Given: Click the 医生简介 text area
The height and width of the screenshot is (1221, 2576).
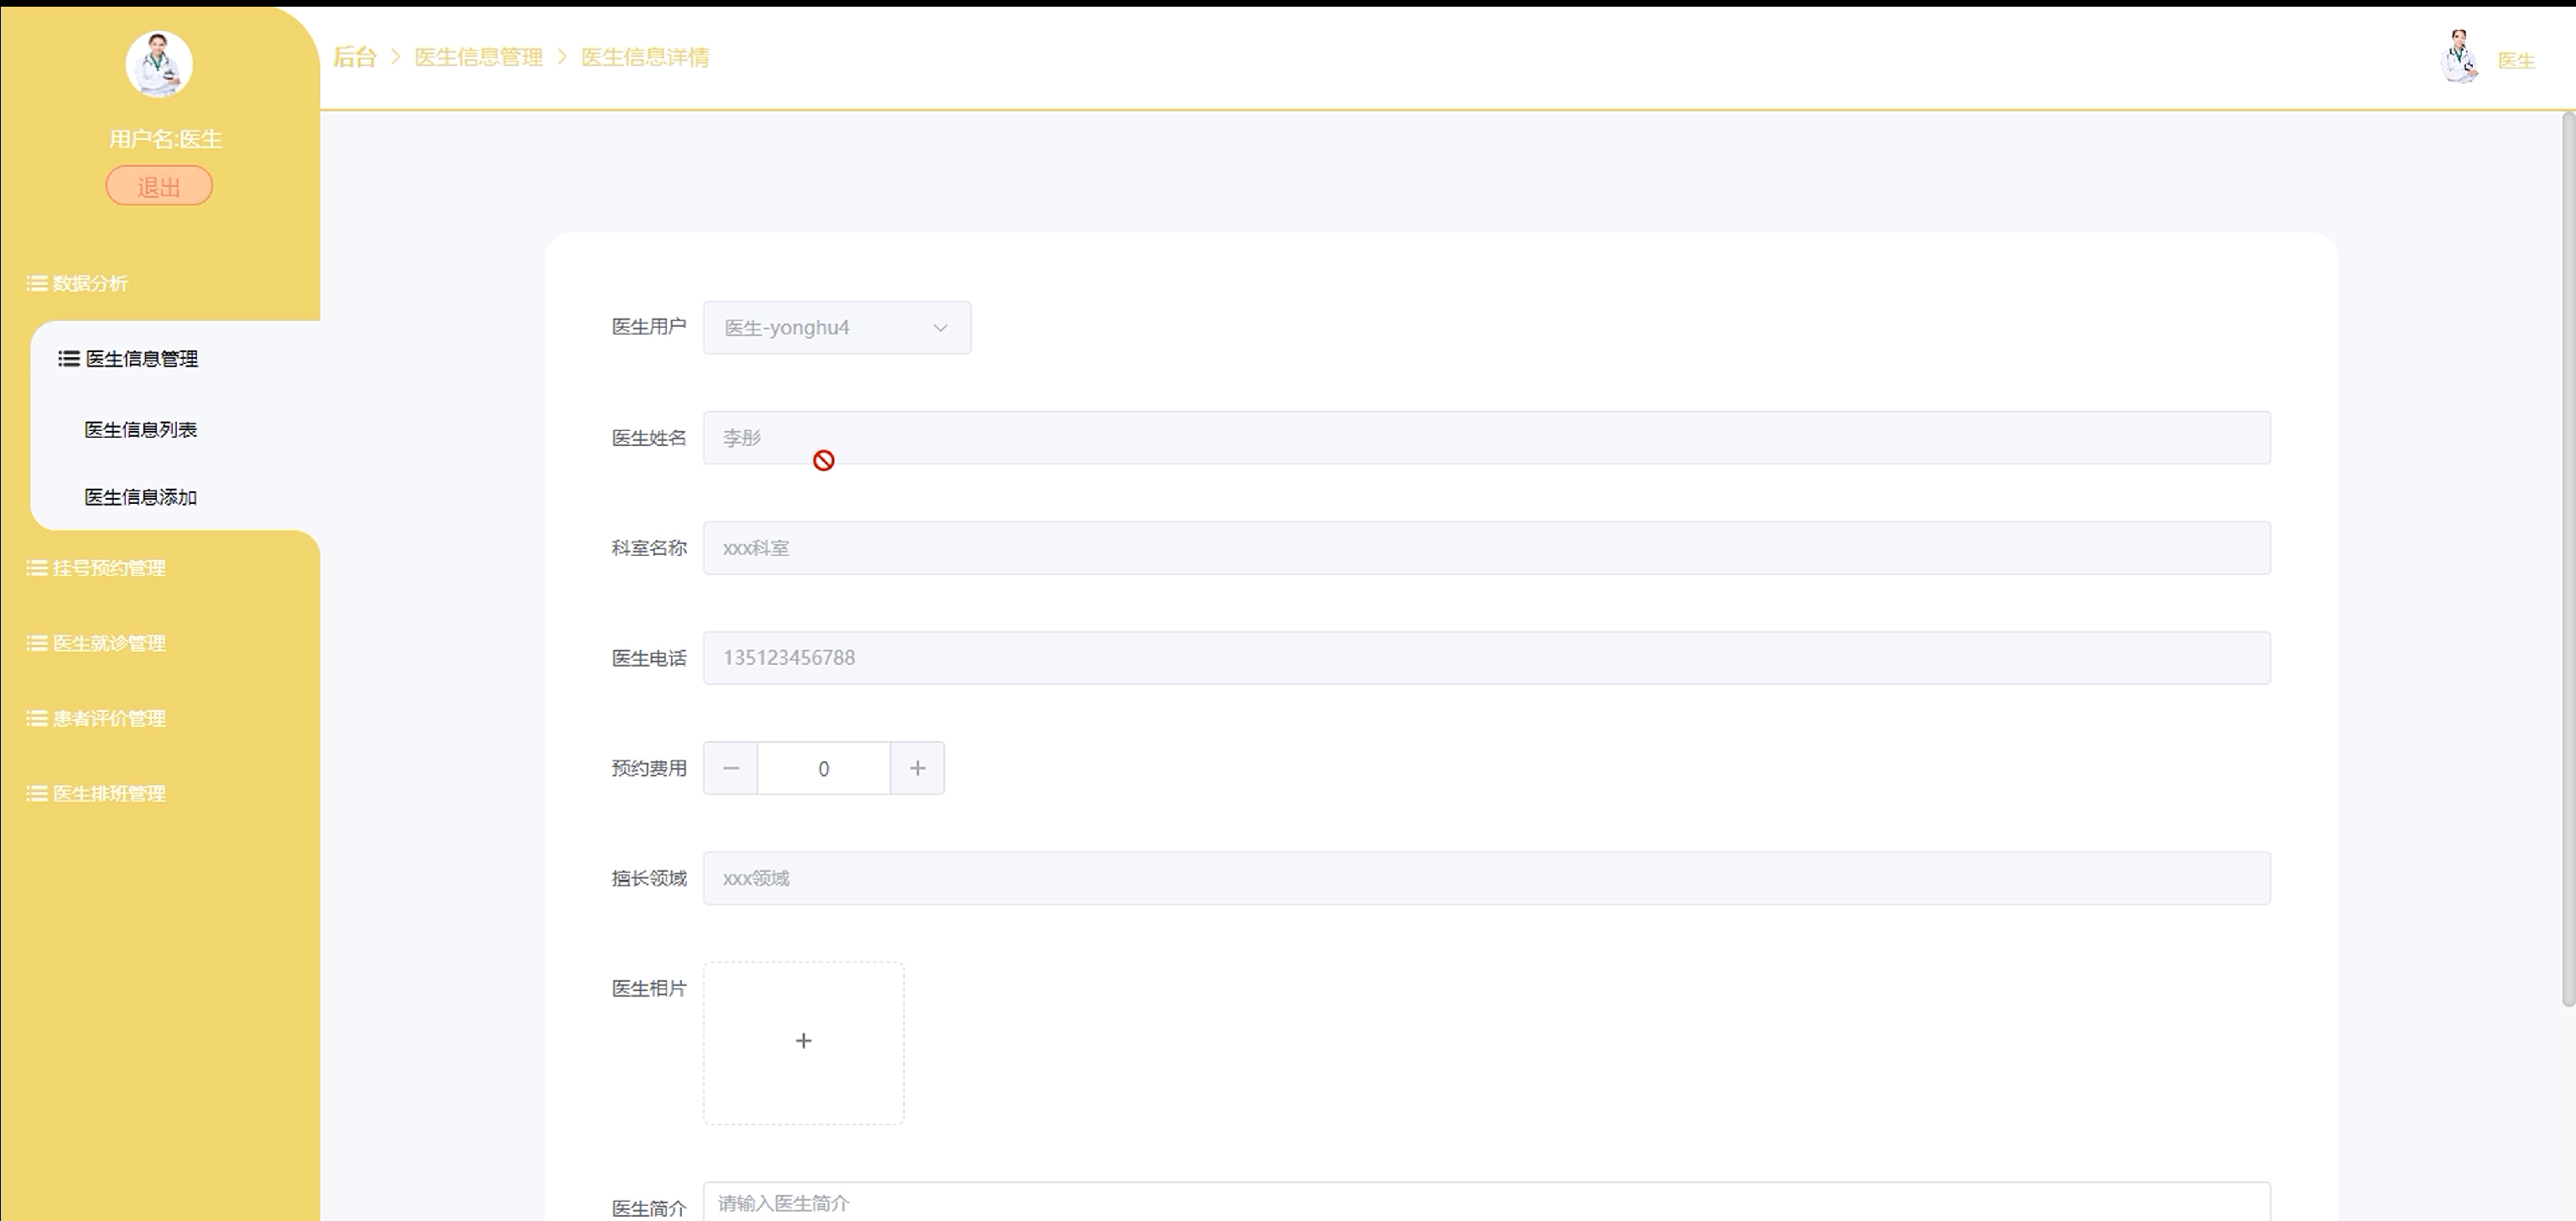Looking at the screenshot, I should click(1486, 1203).
